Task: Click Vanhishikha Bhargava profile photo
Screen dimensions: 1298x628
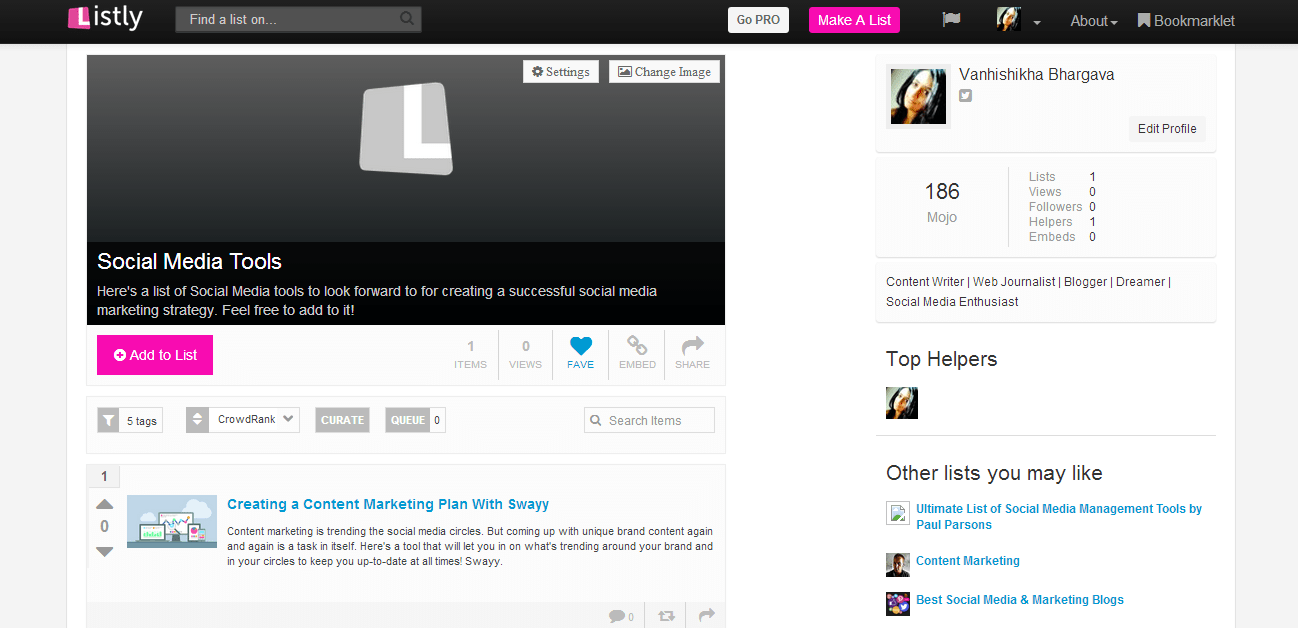Action: click(x=918, y=96)
